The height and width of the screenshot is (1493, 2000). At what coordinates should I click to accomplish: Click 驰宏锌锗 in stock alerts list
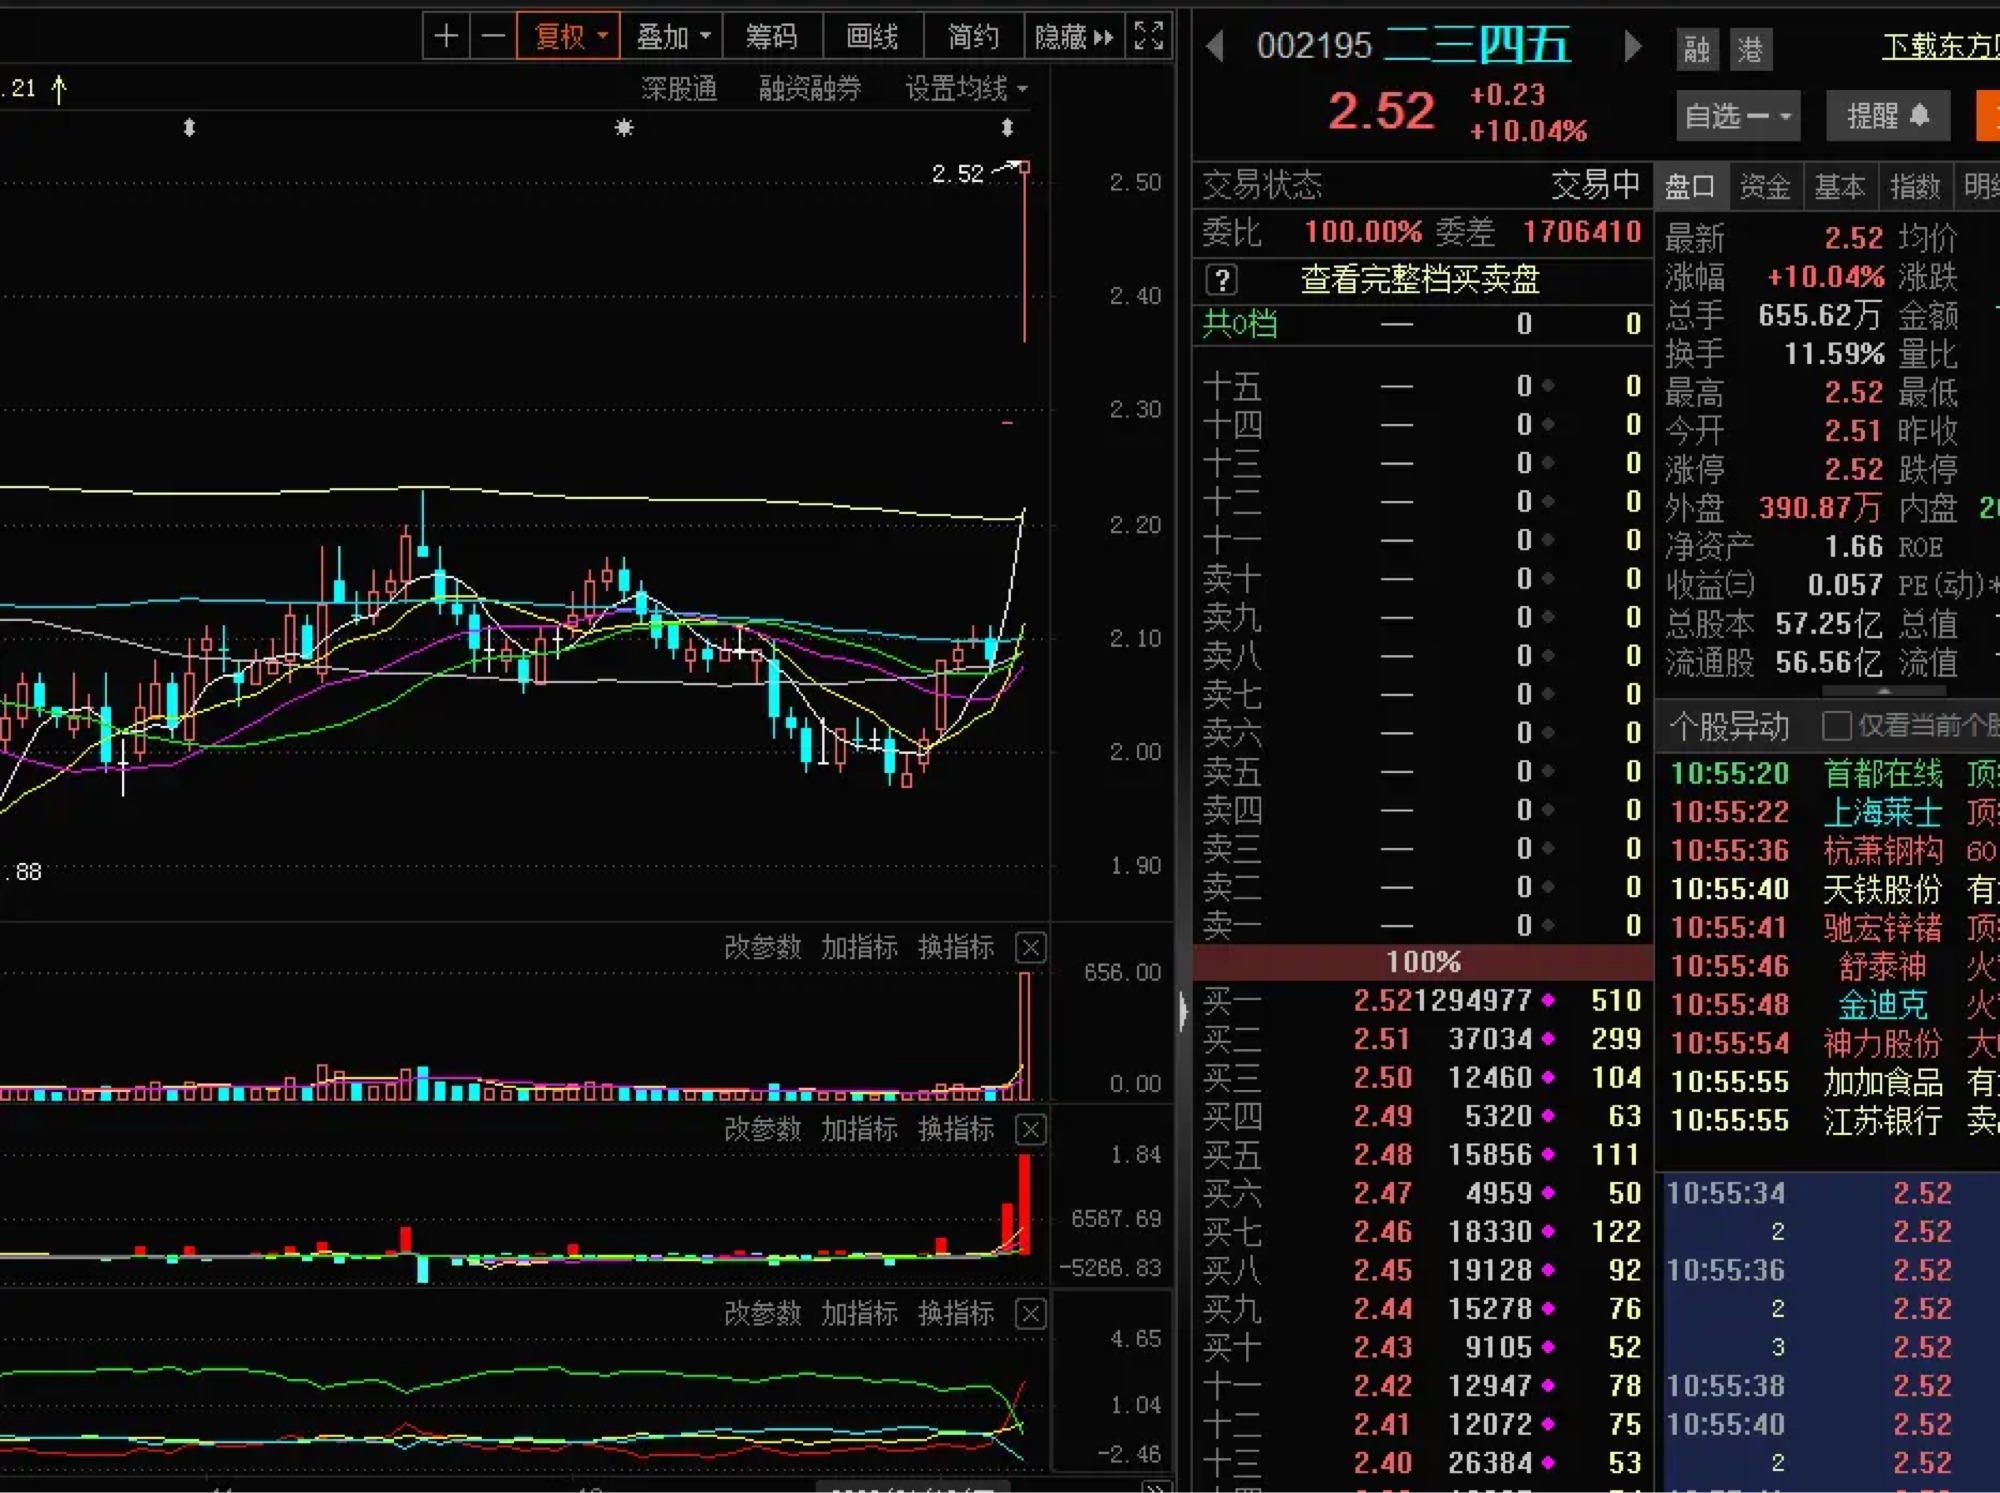click(x=1883, y=928)
